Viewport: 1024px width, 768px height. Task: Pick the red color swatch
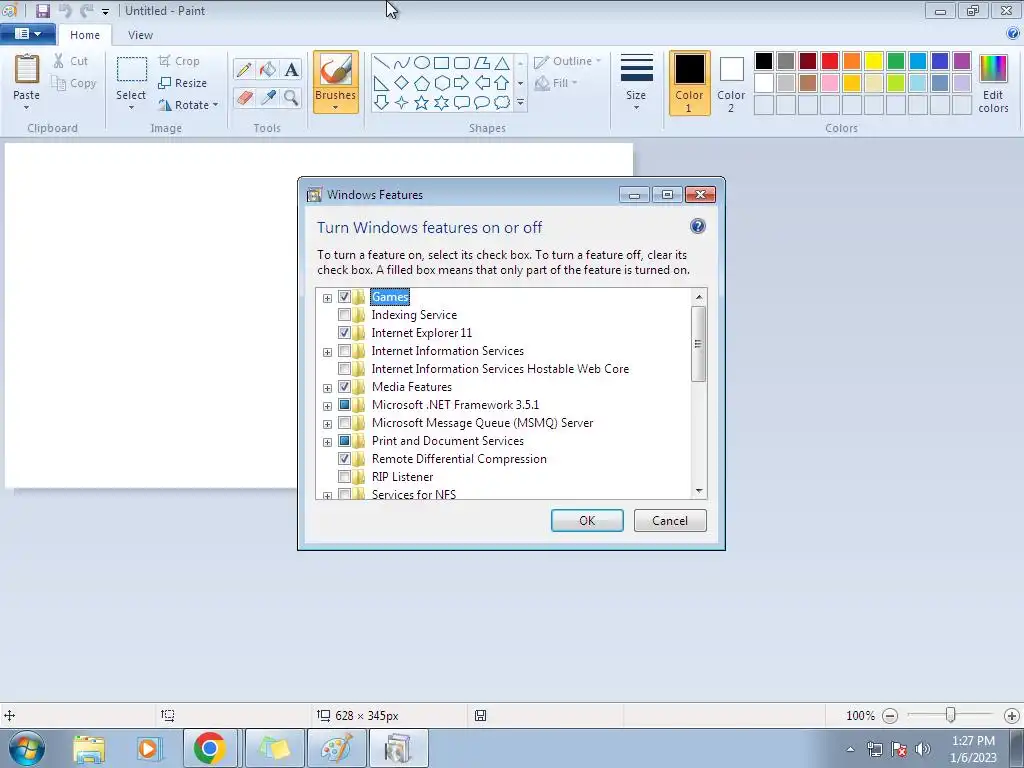click(830, 61)
